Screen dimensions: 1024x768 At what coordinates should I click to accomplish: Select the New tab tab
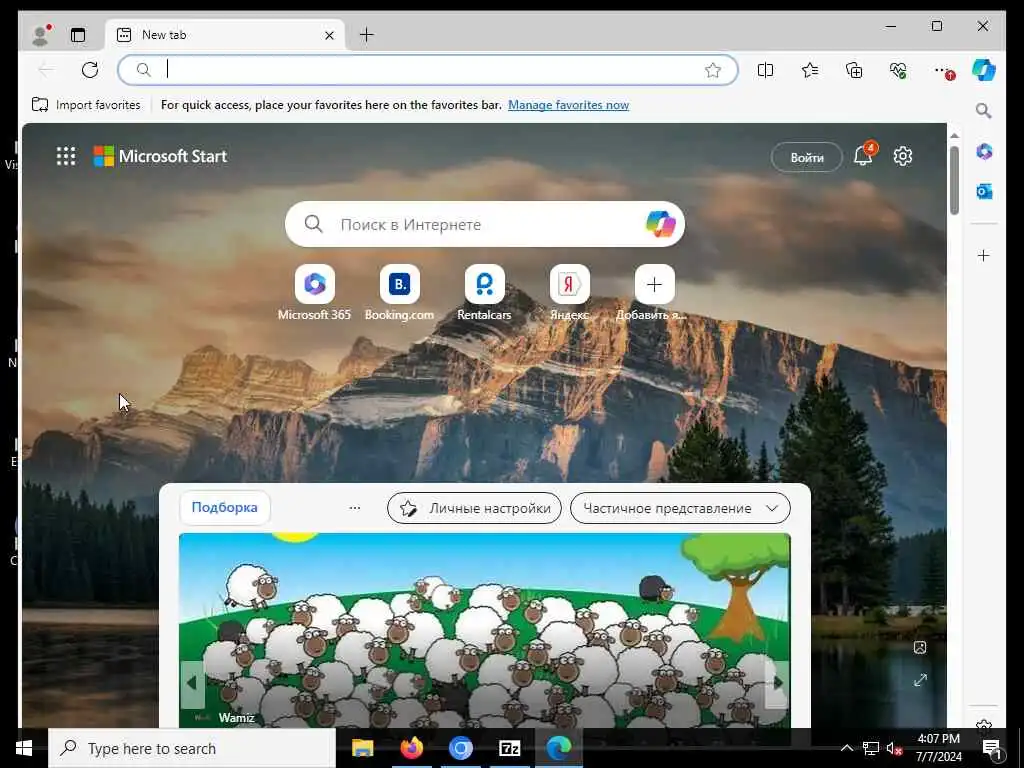pos(225,35)
